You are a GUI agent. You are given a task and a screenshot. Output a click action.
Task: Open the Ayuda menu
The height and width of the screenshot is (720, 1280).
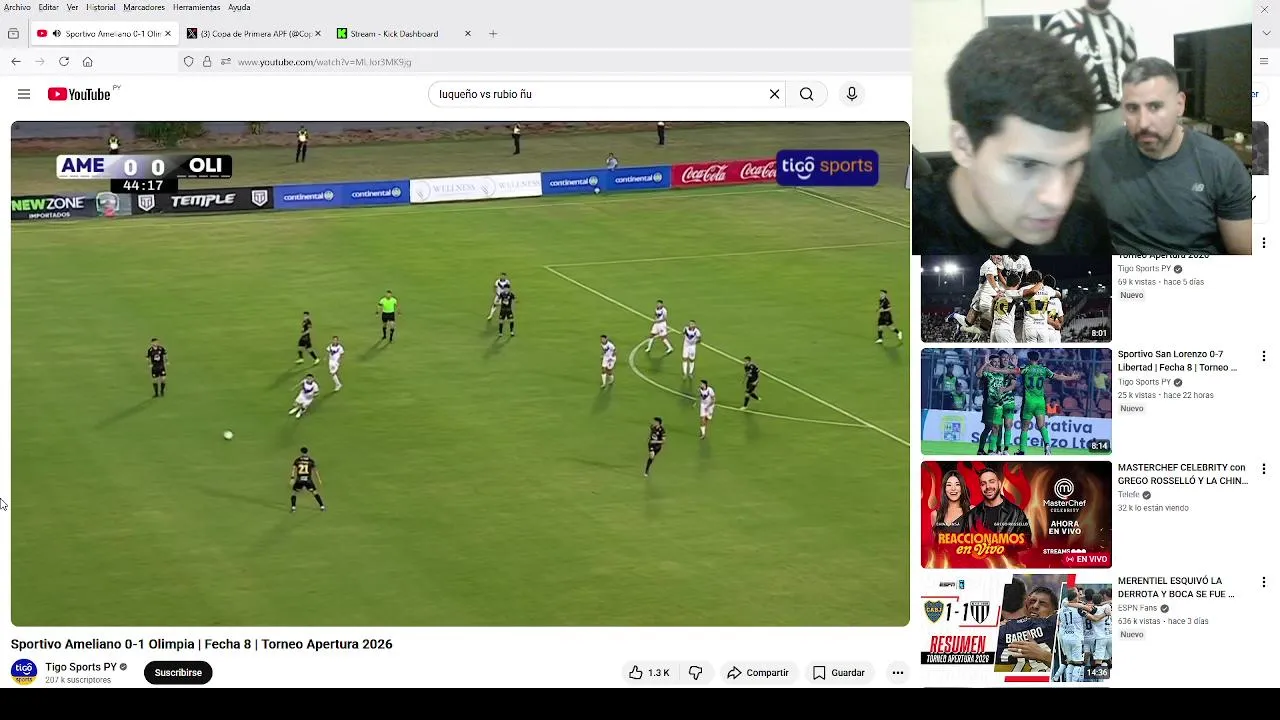tap(239, 7)
